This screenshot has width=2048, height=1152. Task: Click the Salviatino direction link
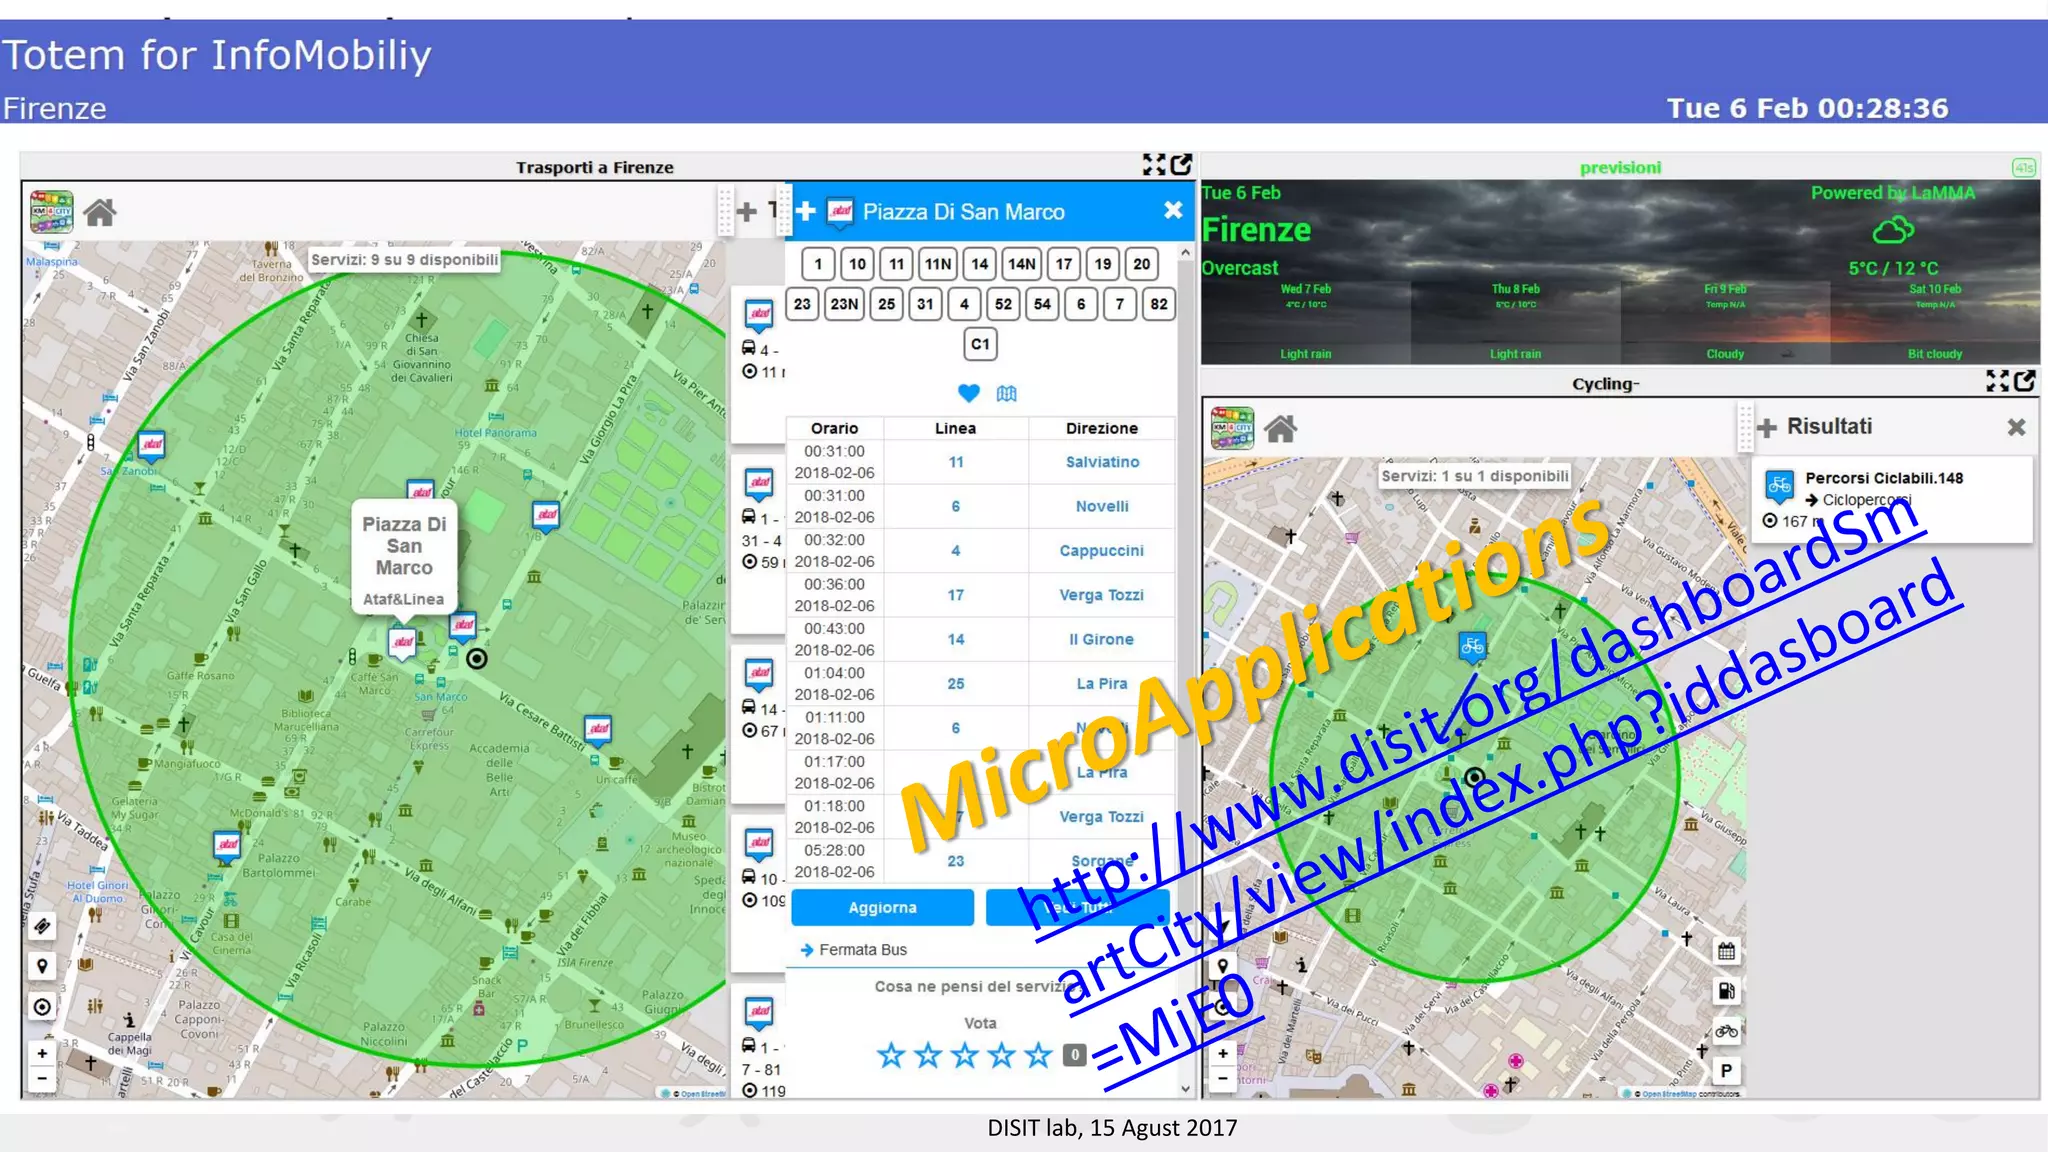1101,462
